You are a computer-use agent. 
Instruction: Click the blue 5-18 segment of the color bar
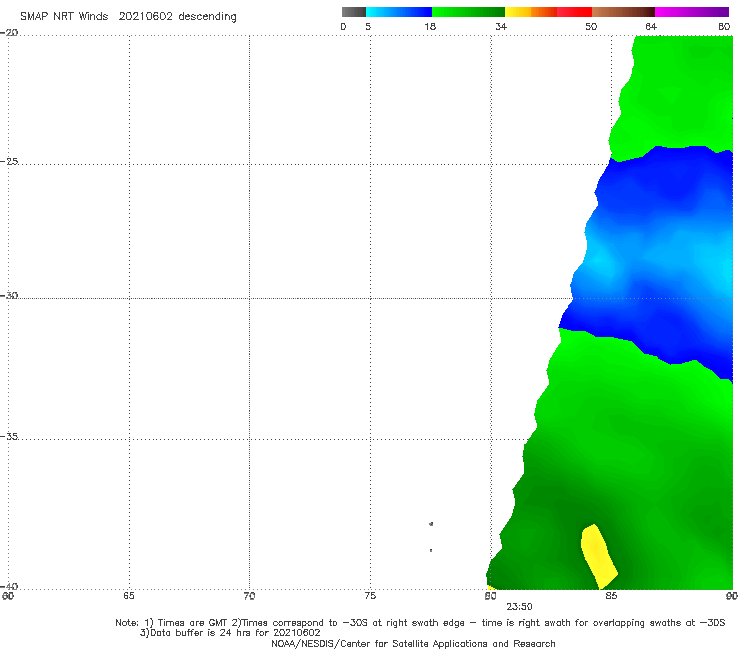coord(399,12)
